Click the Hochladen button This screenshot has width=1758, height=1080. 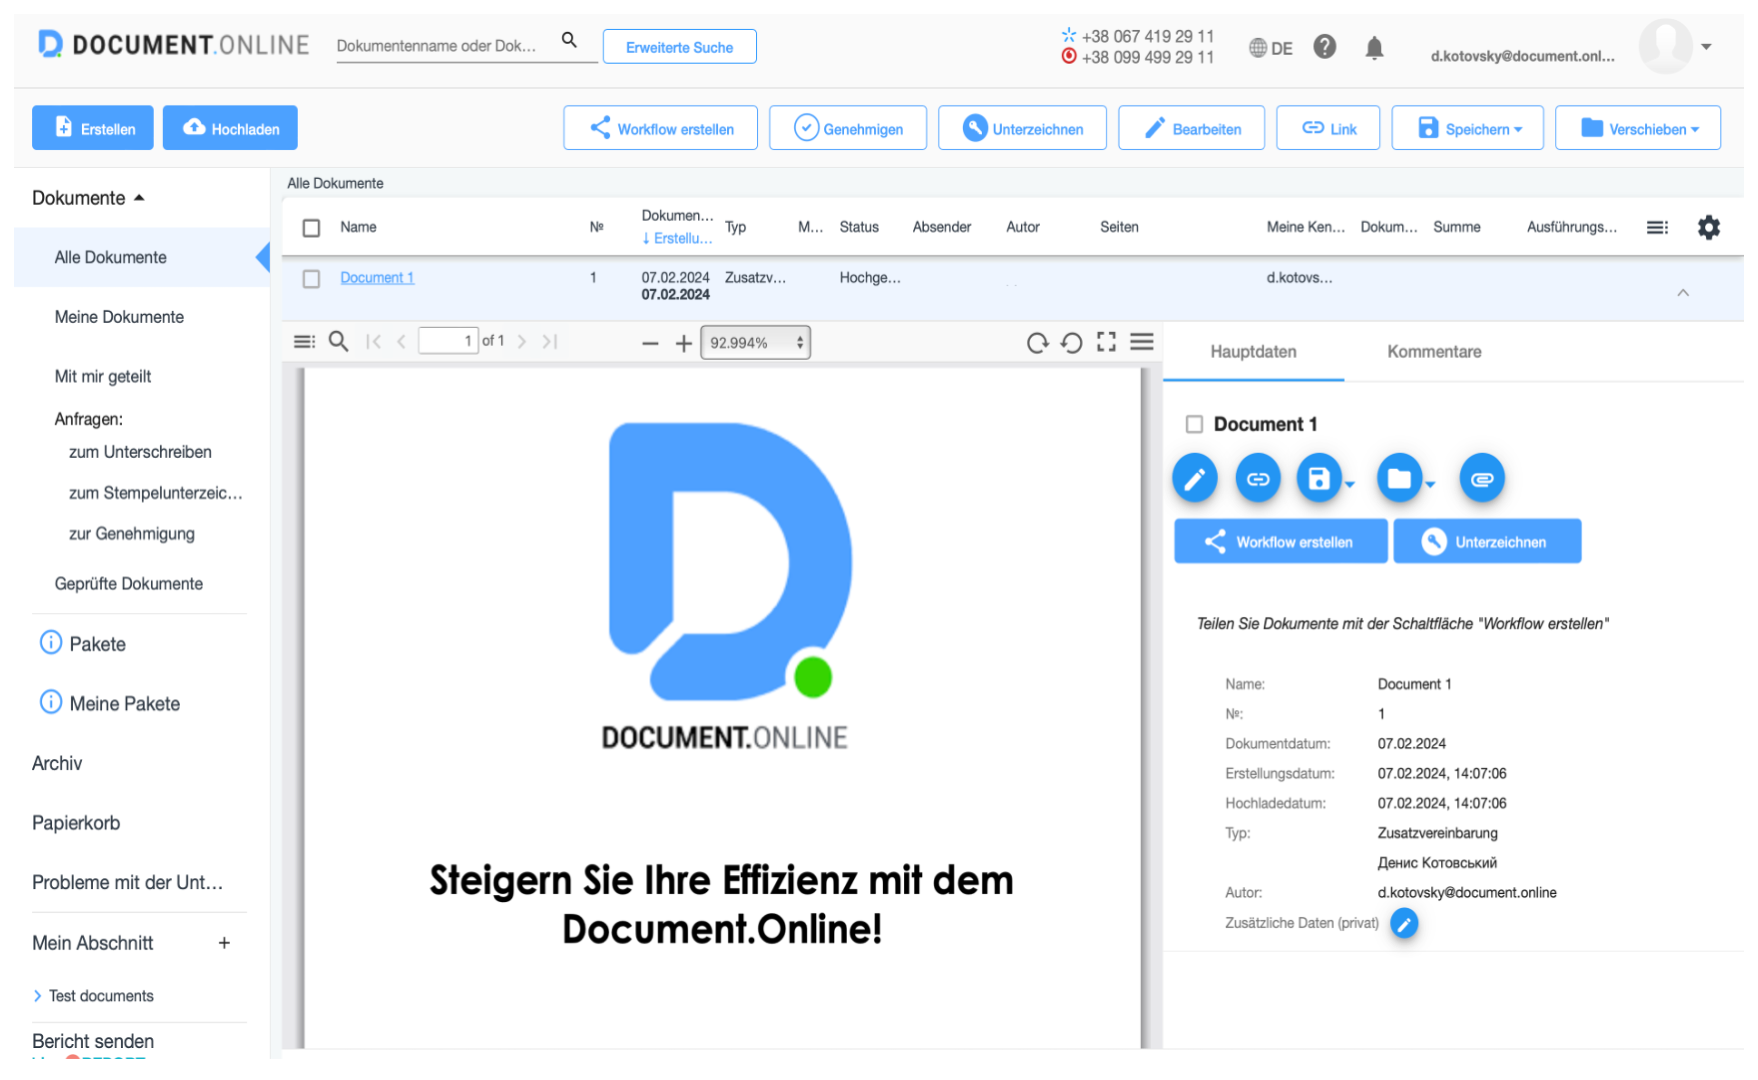coord(230,129)
